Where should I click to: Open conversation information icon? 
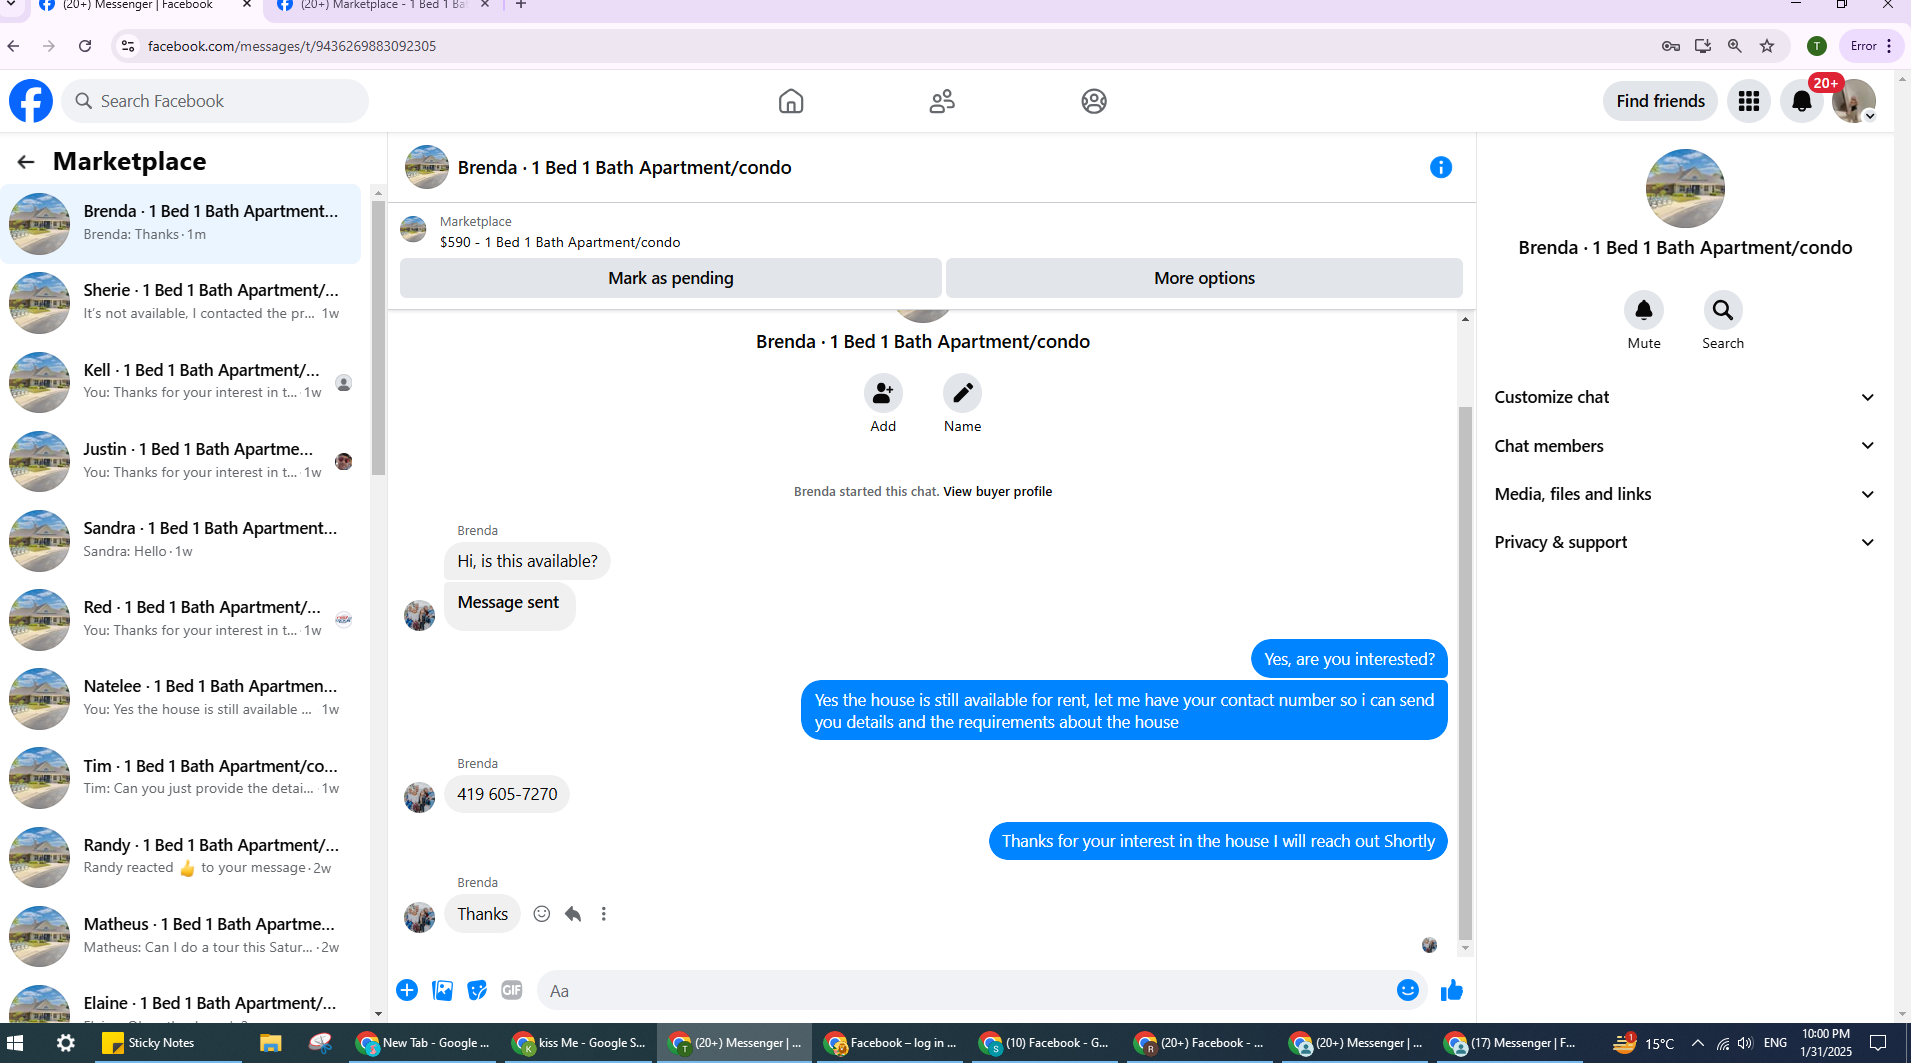tap(1441, 167)
